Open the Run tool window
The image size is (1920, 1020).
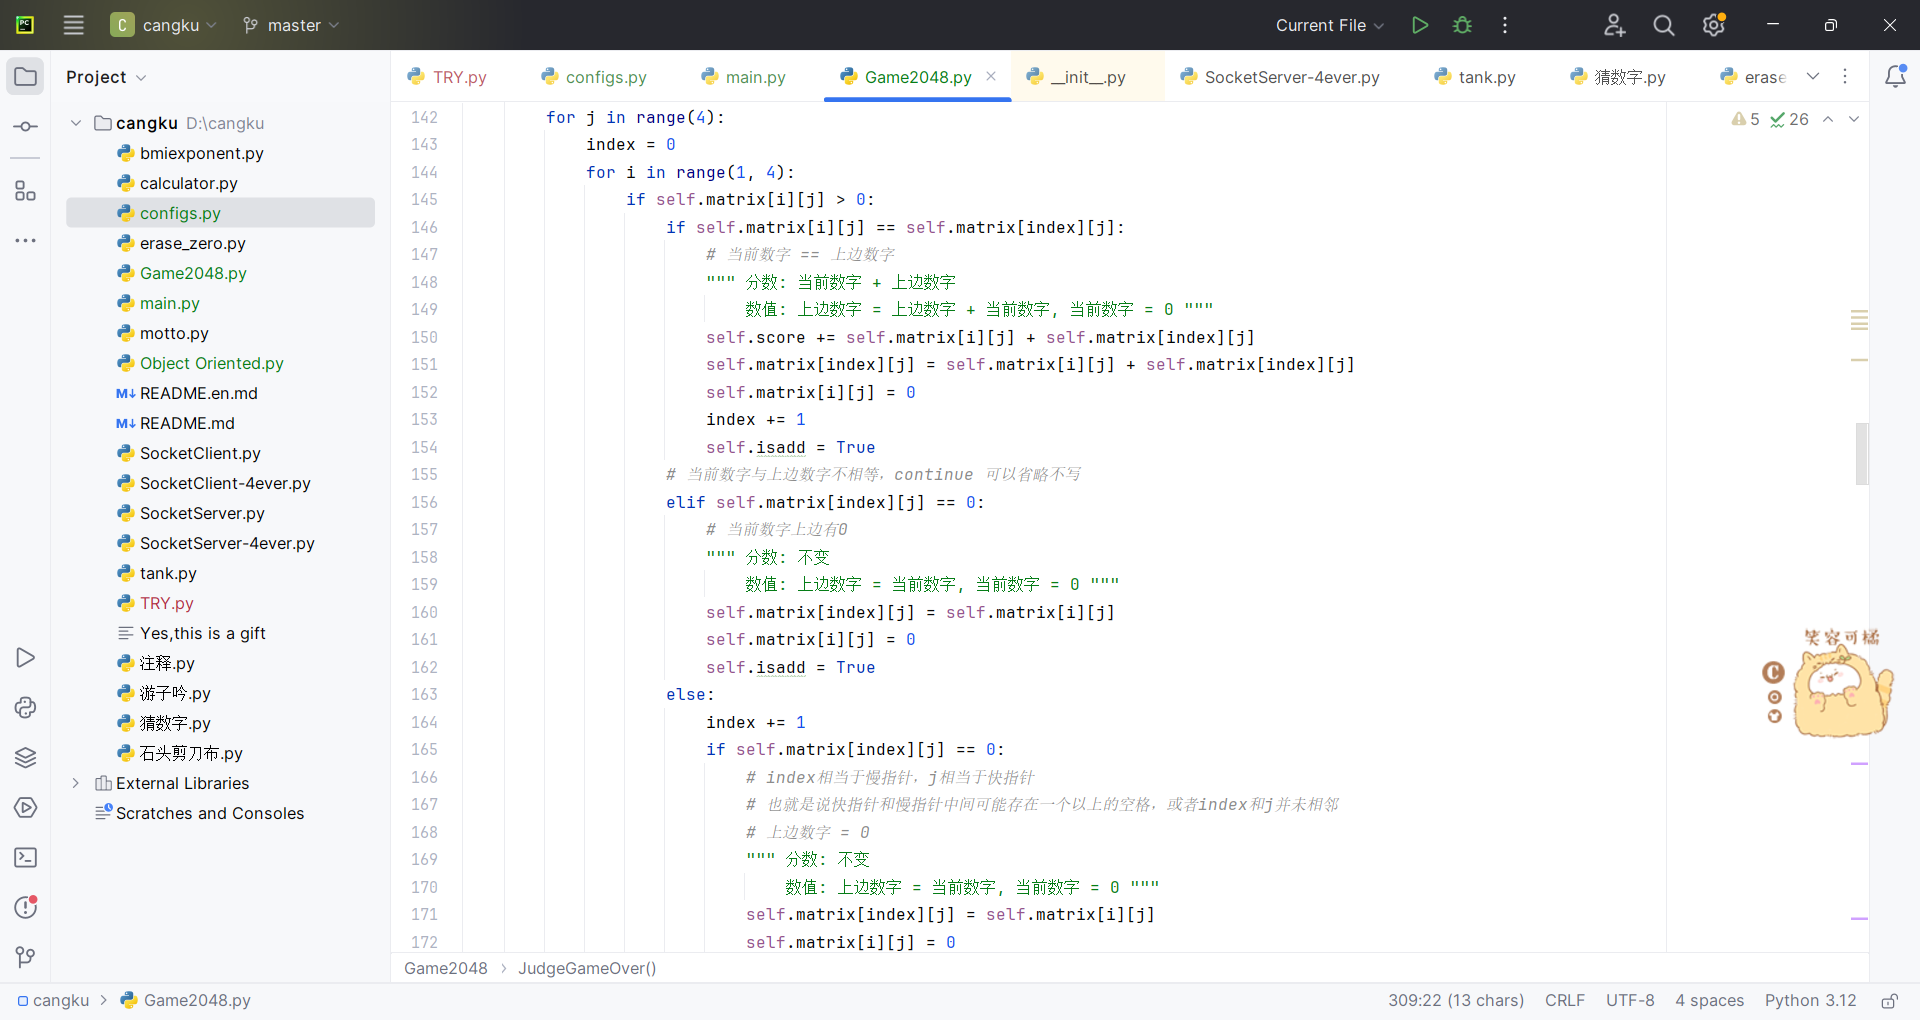tap(26, 658)
